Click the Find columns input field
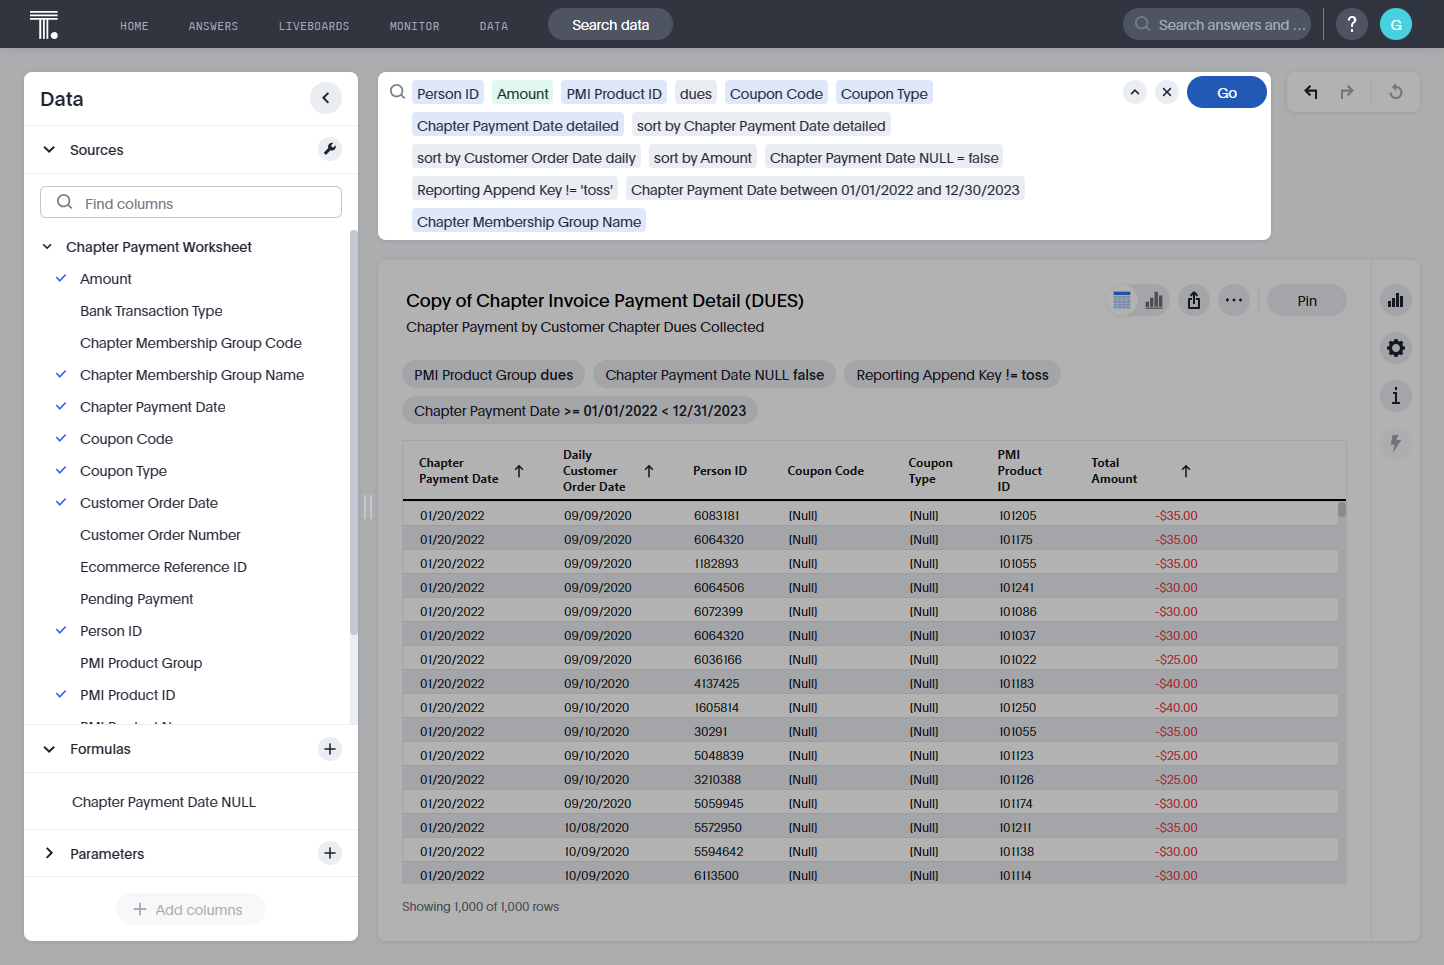Image resolution: width=1444 pixels, height=965 pixels. pos(191,202)
